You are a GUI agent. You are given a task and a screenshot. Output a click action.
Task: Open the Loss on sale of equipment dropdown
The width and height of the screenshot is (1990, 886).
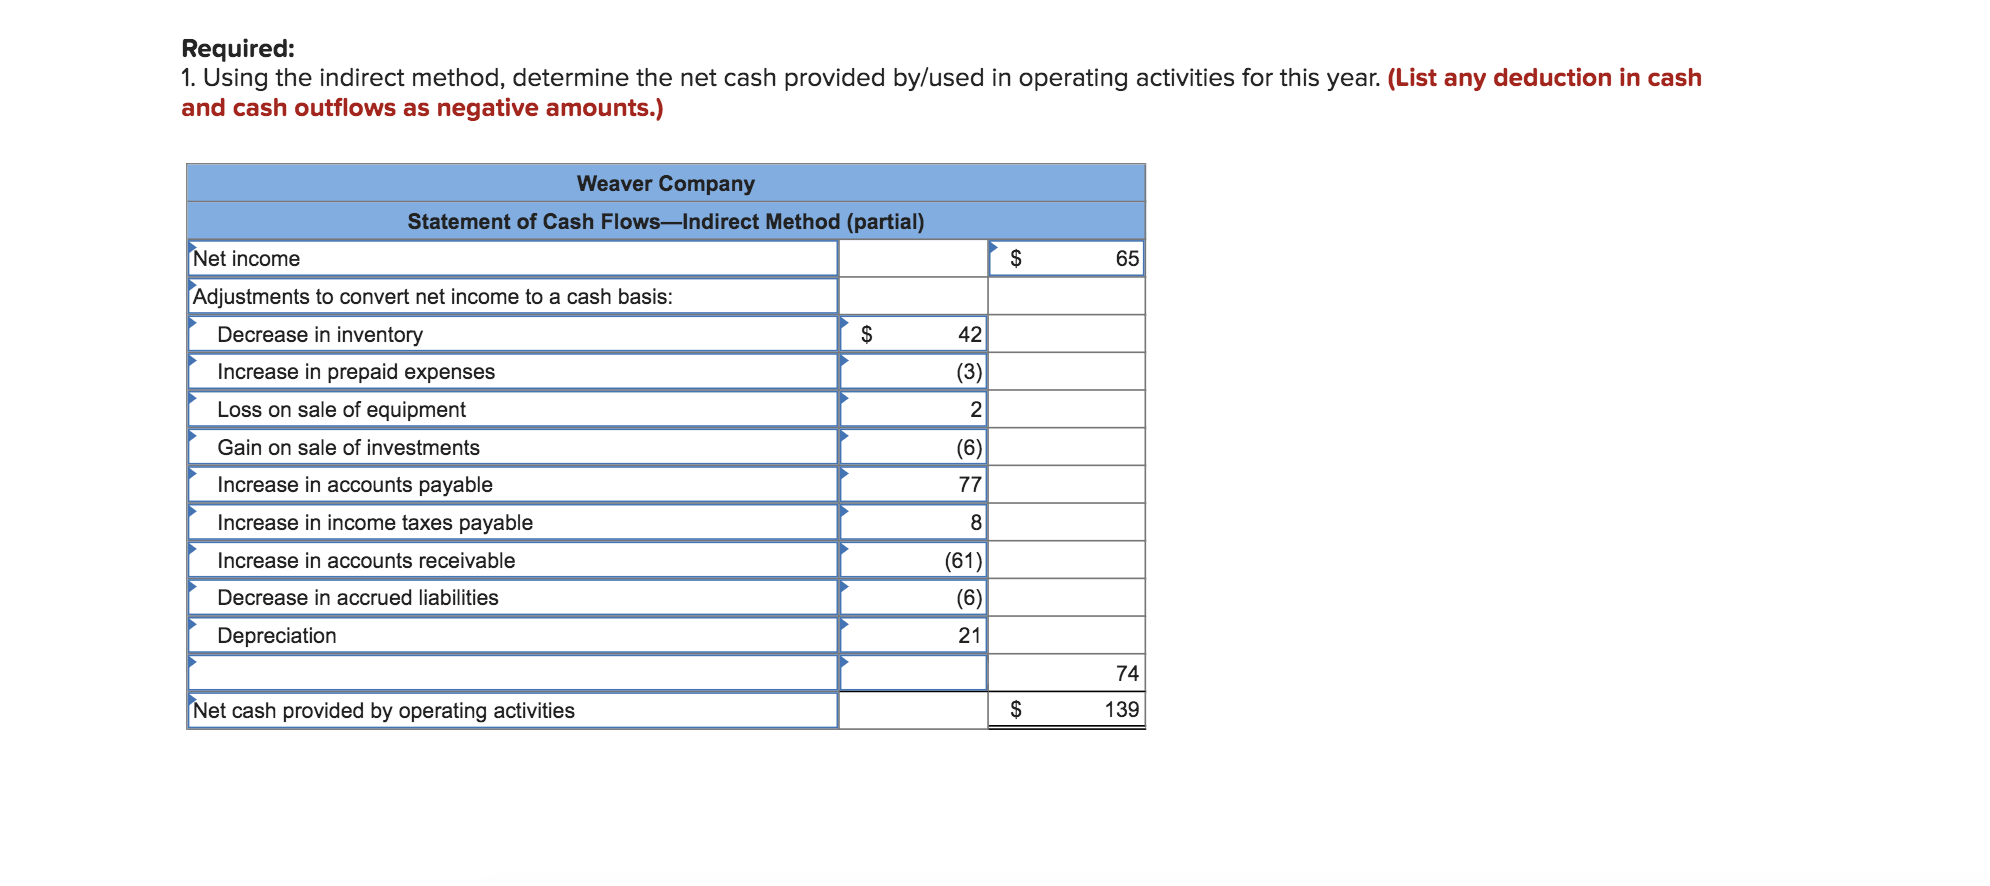point(513,409)
